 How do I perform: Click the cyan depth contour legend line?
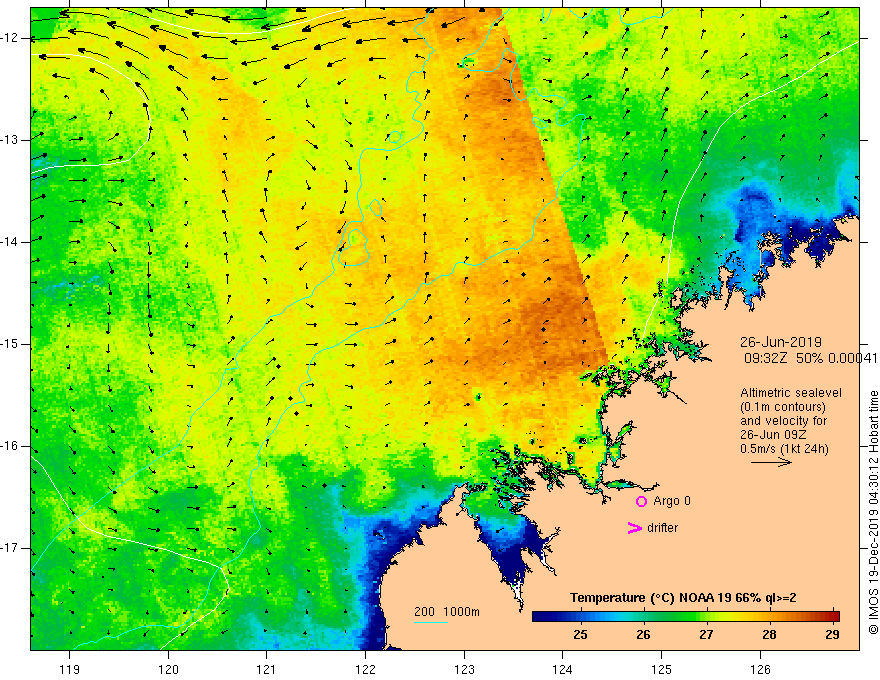[431, 622]
